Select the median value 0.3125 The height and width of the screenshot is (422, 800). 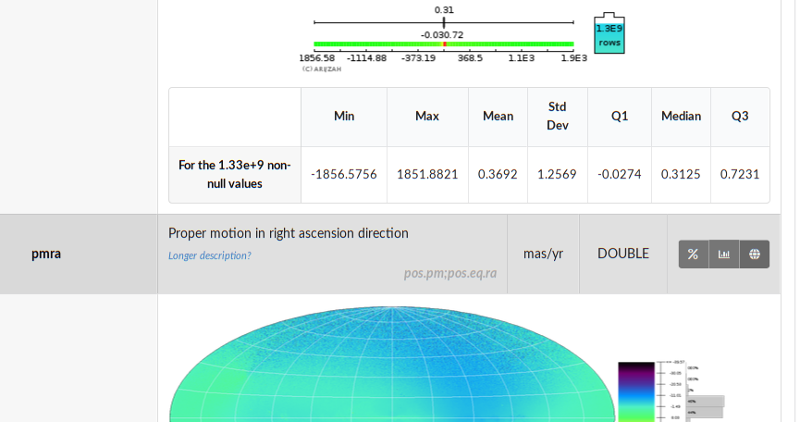[681, 175]
